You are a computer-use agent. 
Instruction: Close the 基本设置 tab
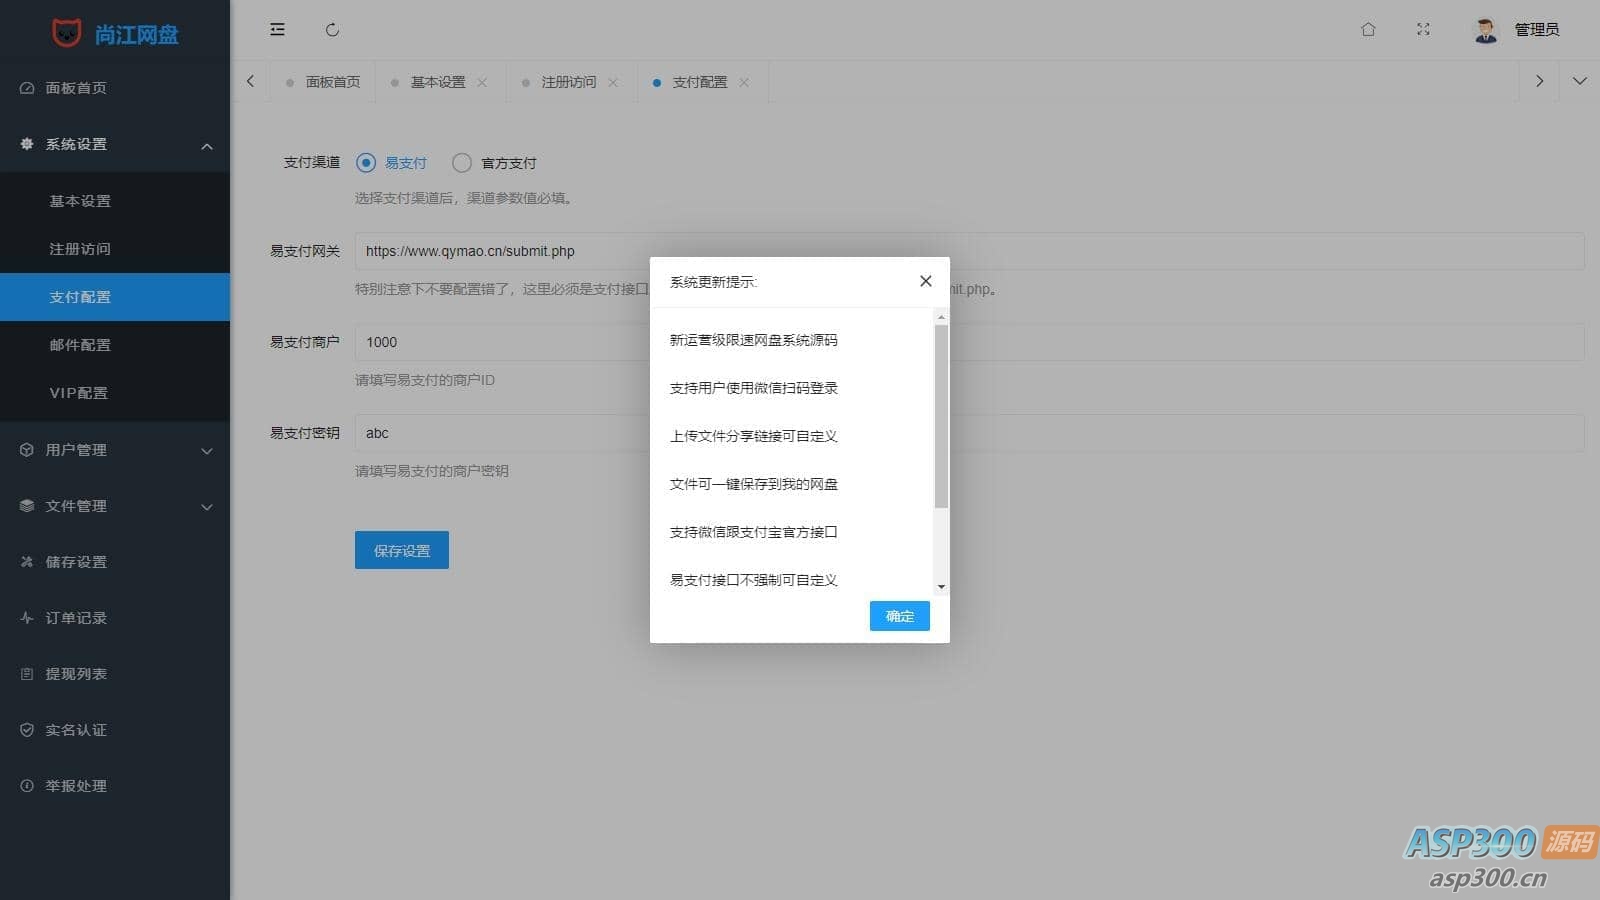[482, 82]
